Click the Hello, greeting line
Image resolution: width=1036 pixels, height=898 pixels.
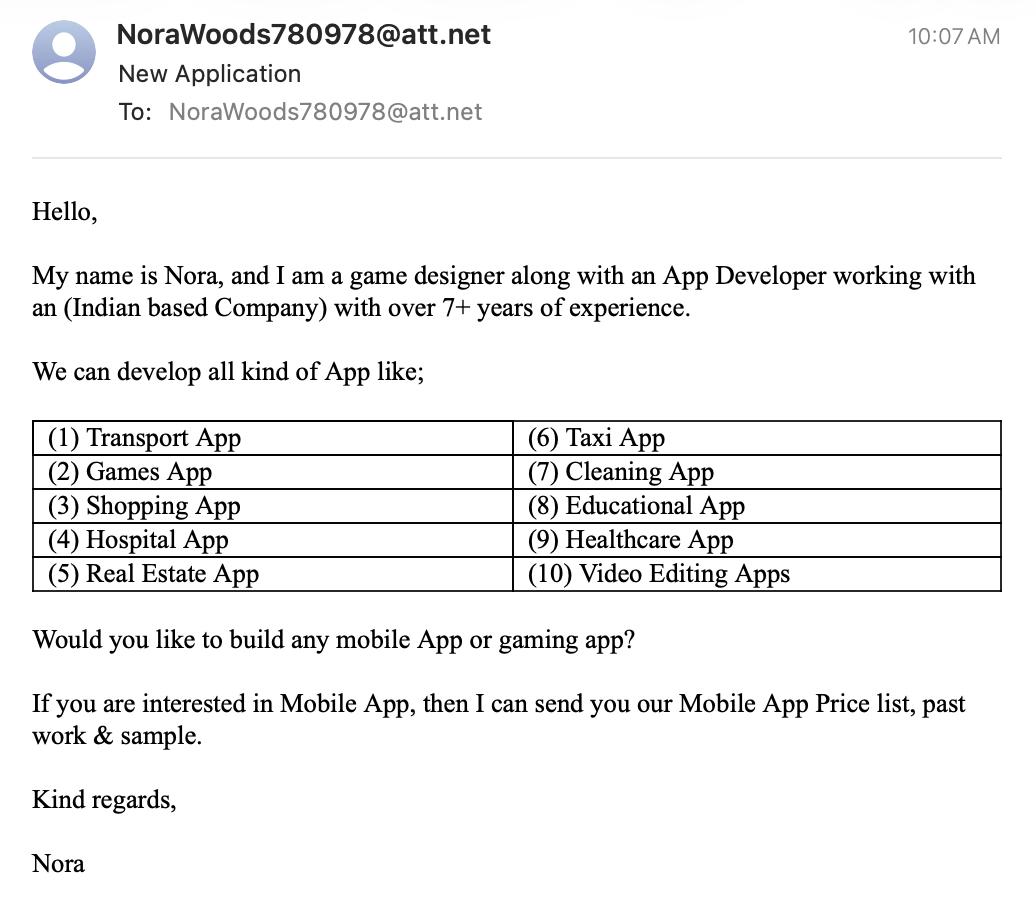coord(65,212)
